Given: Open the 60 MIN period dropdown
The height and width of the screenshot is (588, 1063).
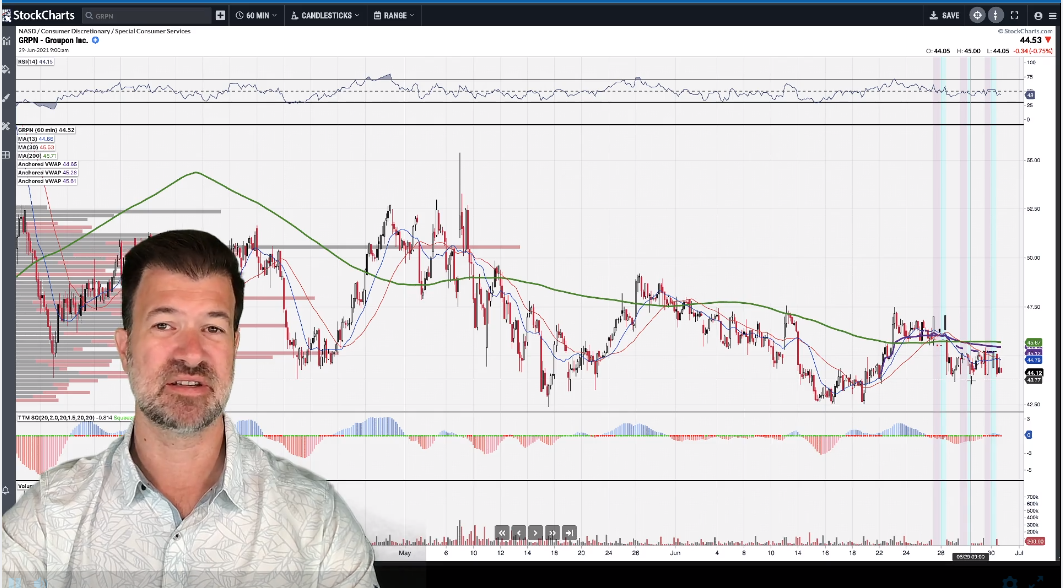Looking at the screenshot, I should 256,15.
